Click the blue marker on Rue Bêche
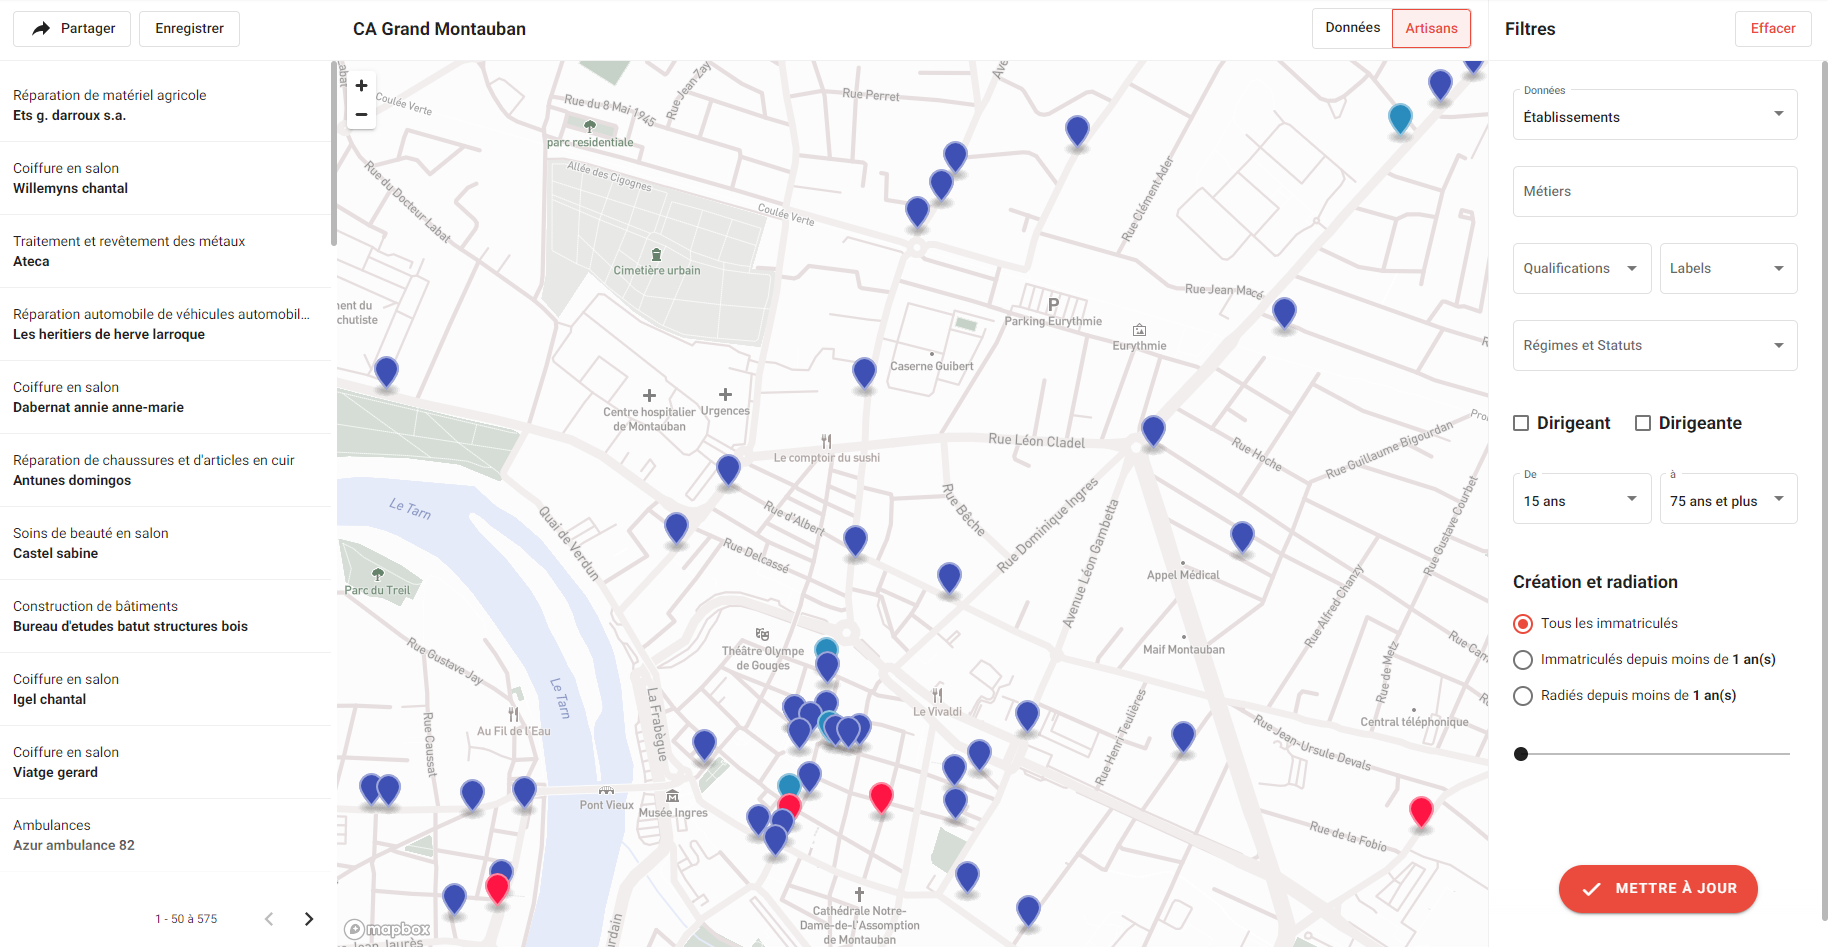The height and width of the screenshot is (947, 1828). click(x=949, y=578)
